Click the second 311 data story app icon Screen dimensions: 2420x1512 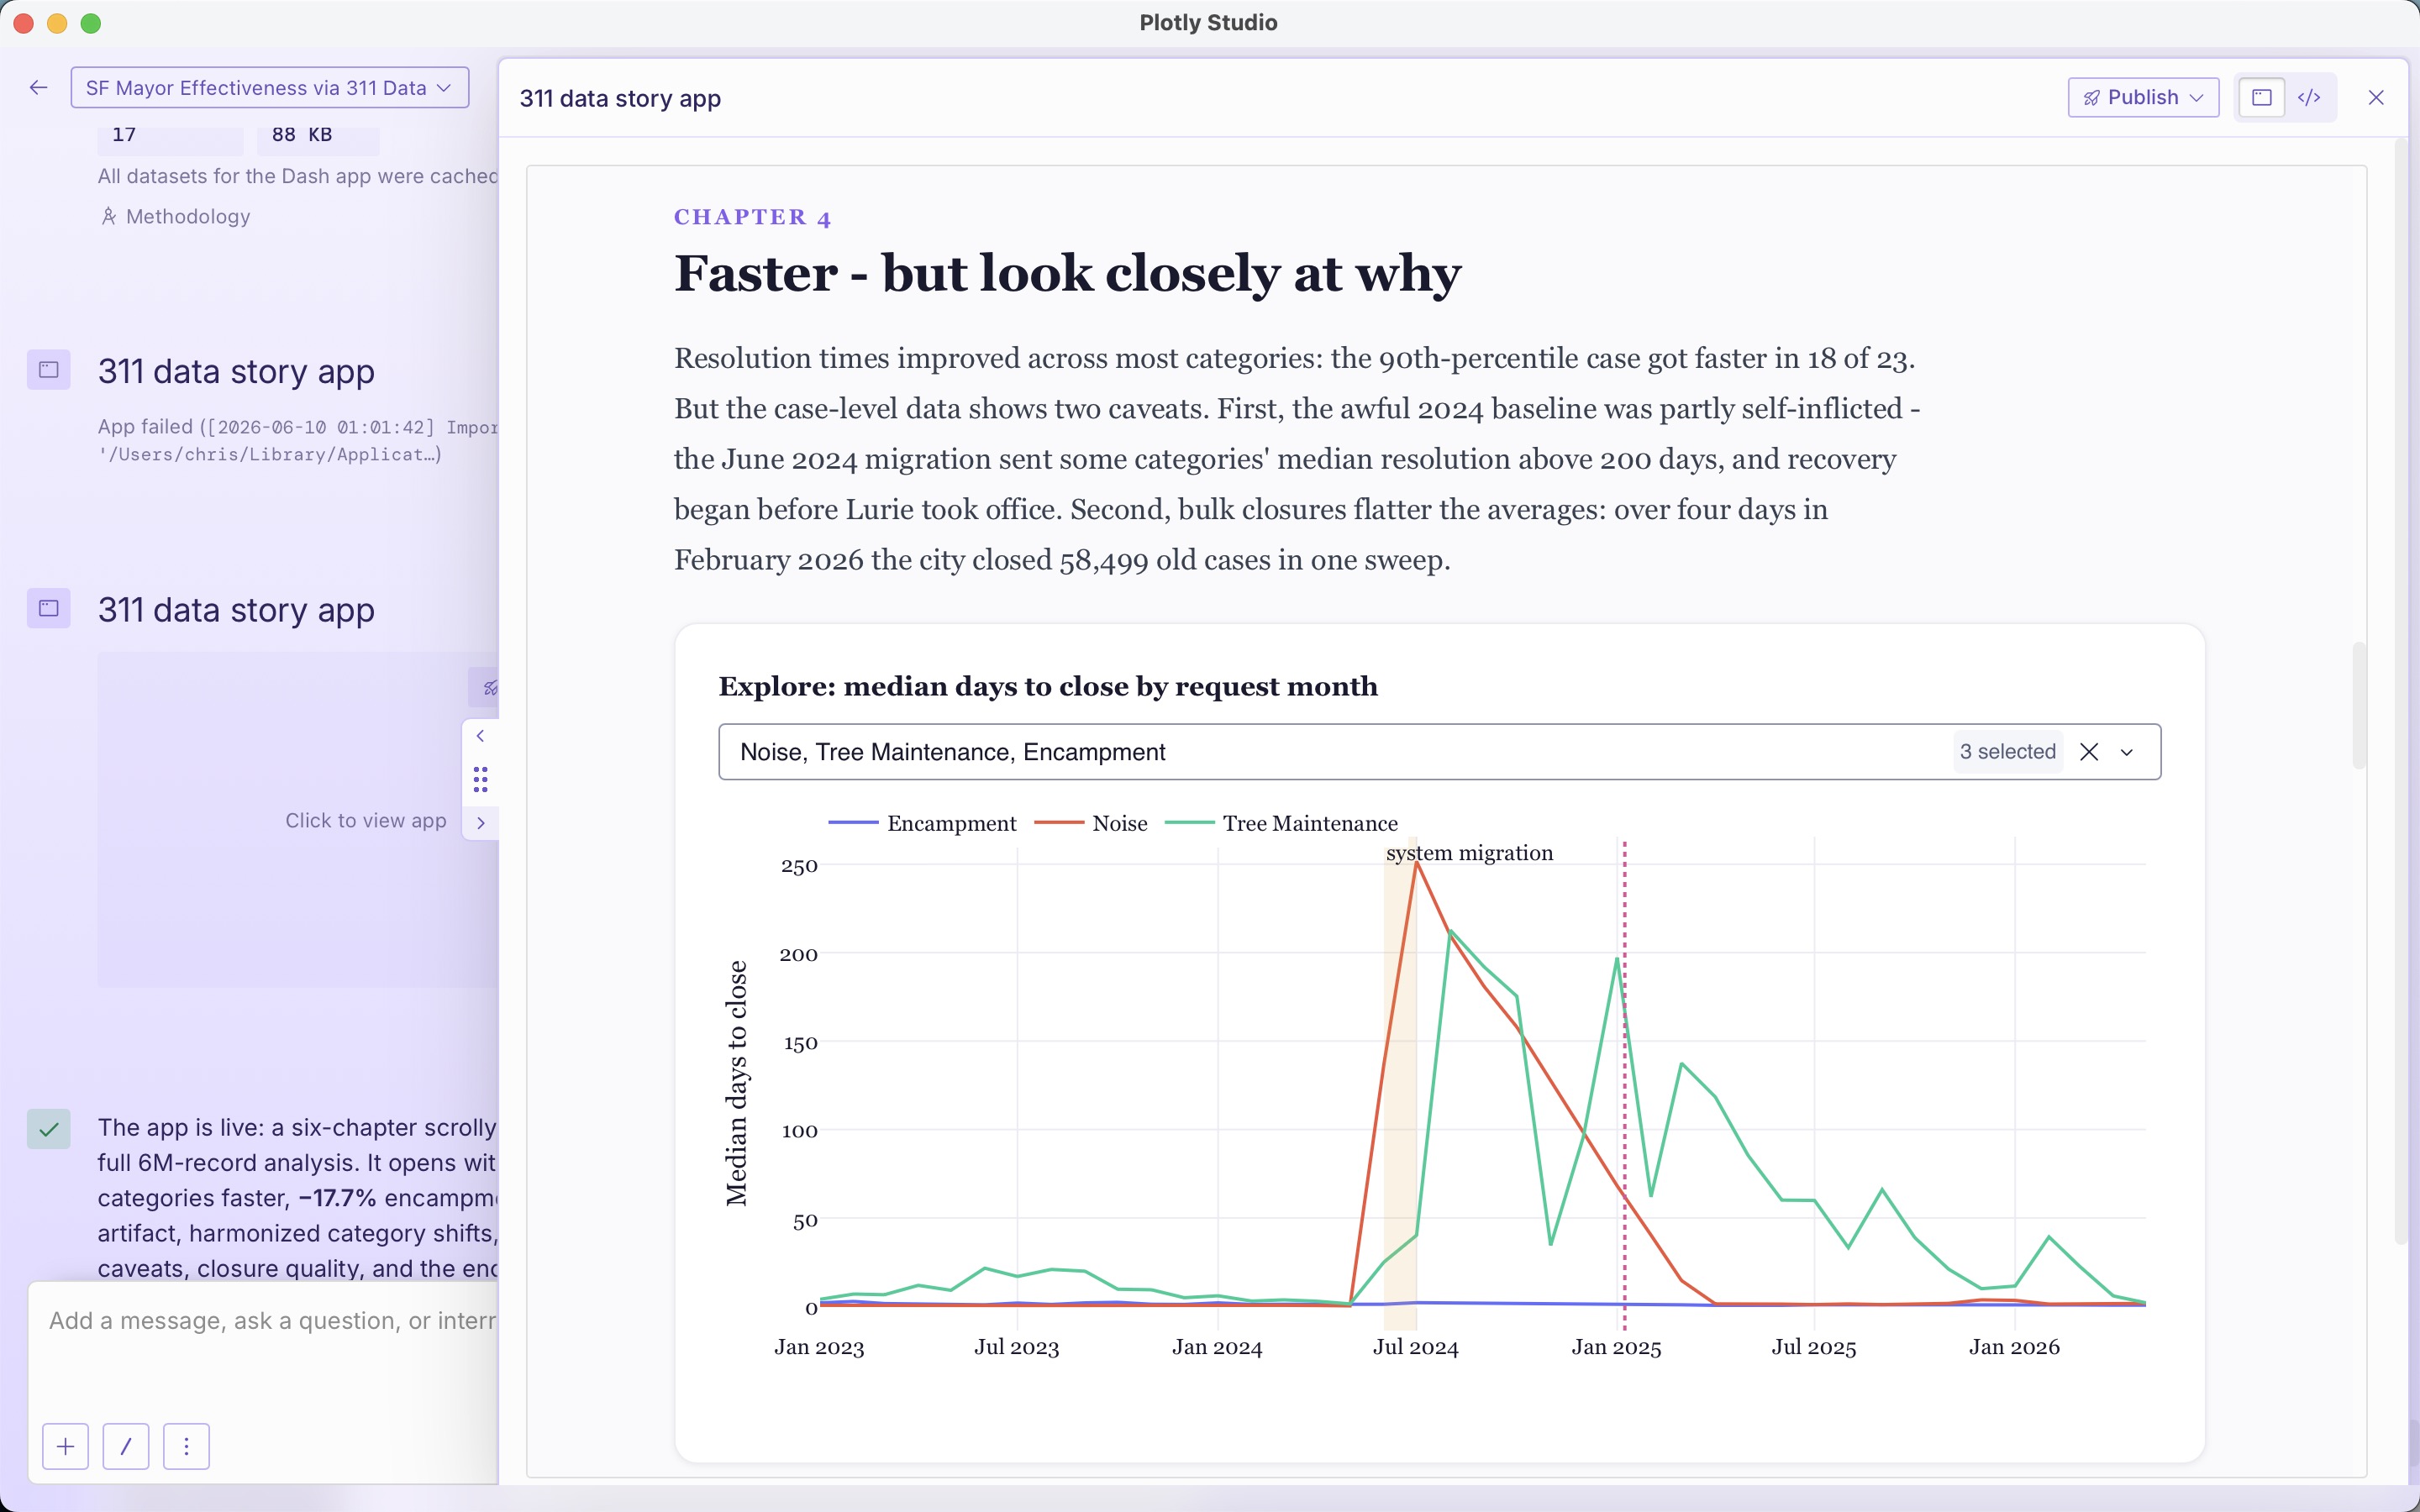pyautogui.click(x=48, y=608)
